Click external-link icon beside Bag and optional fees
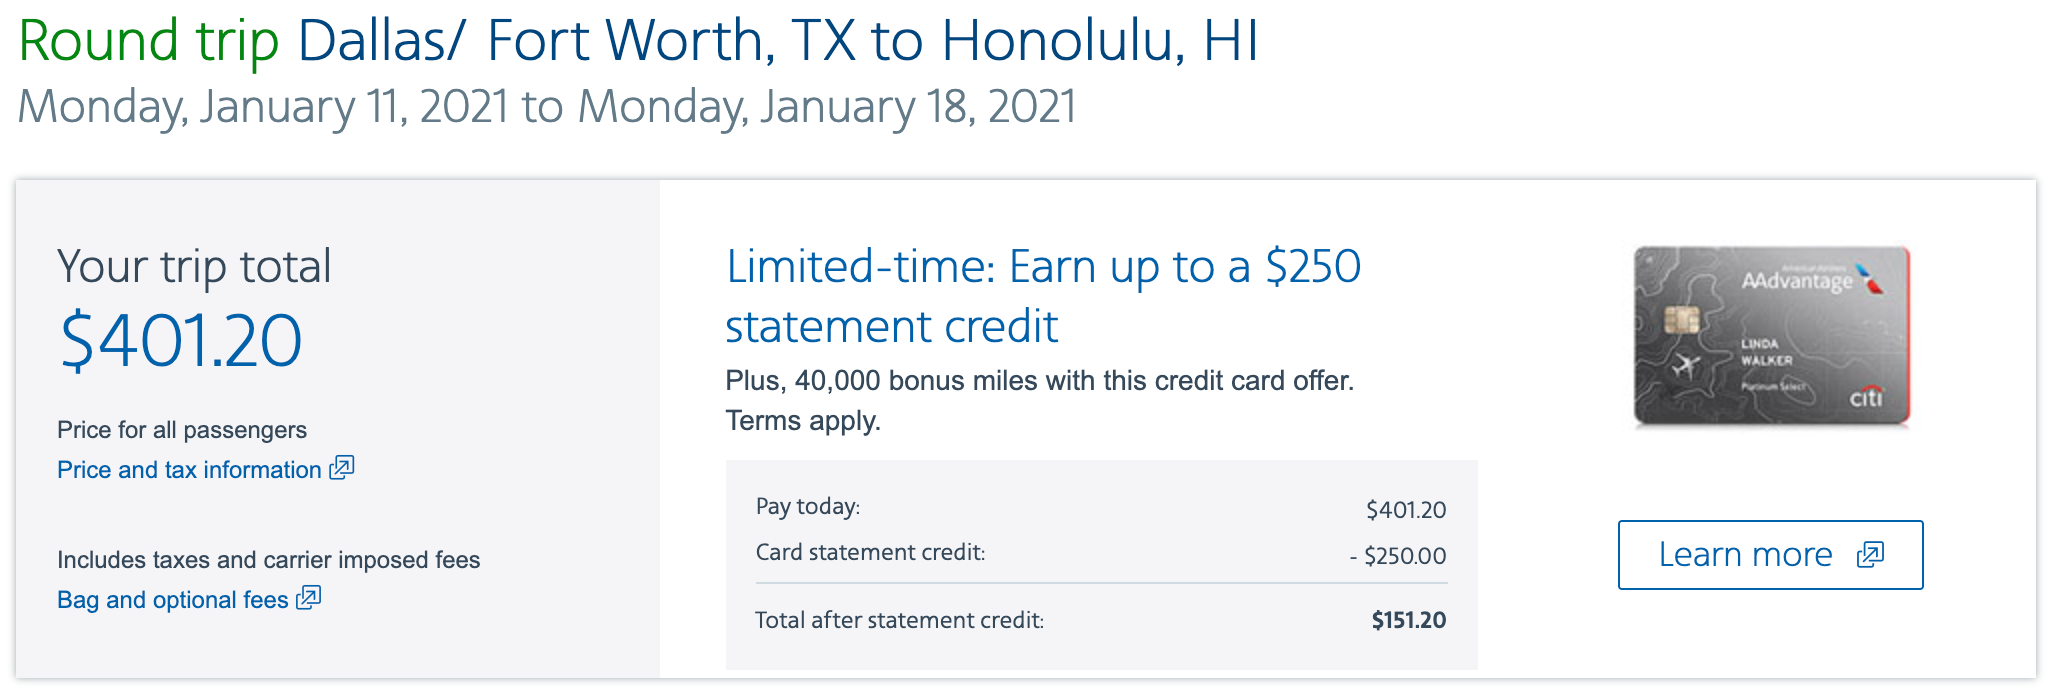2060x698 pixels. (309, 598)
